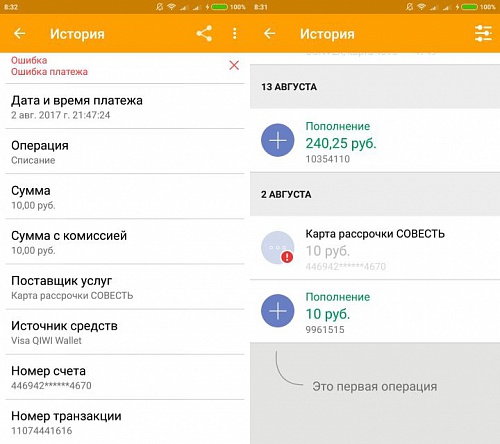This screenshot has height=444, width=500.
Task: Select the Поставщик услуг row
Action: coord(125,287)
